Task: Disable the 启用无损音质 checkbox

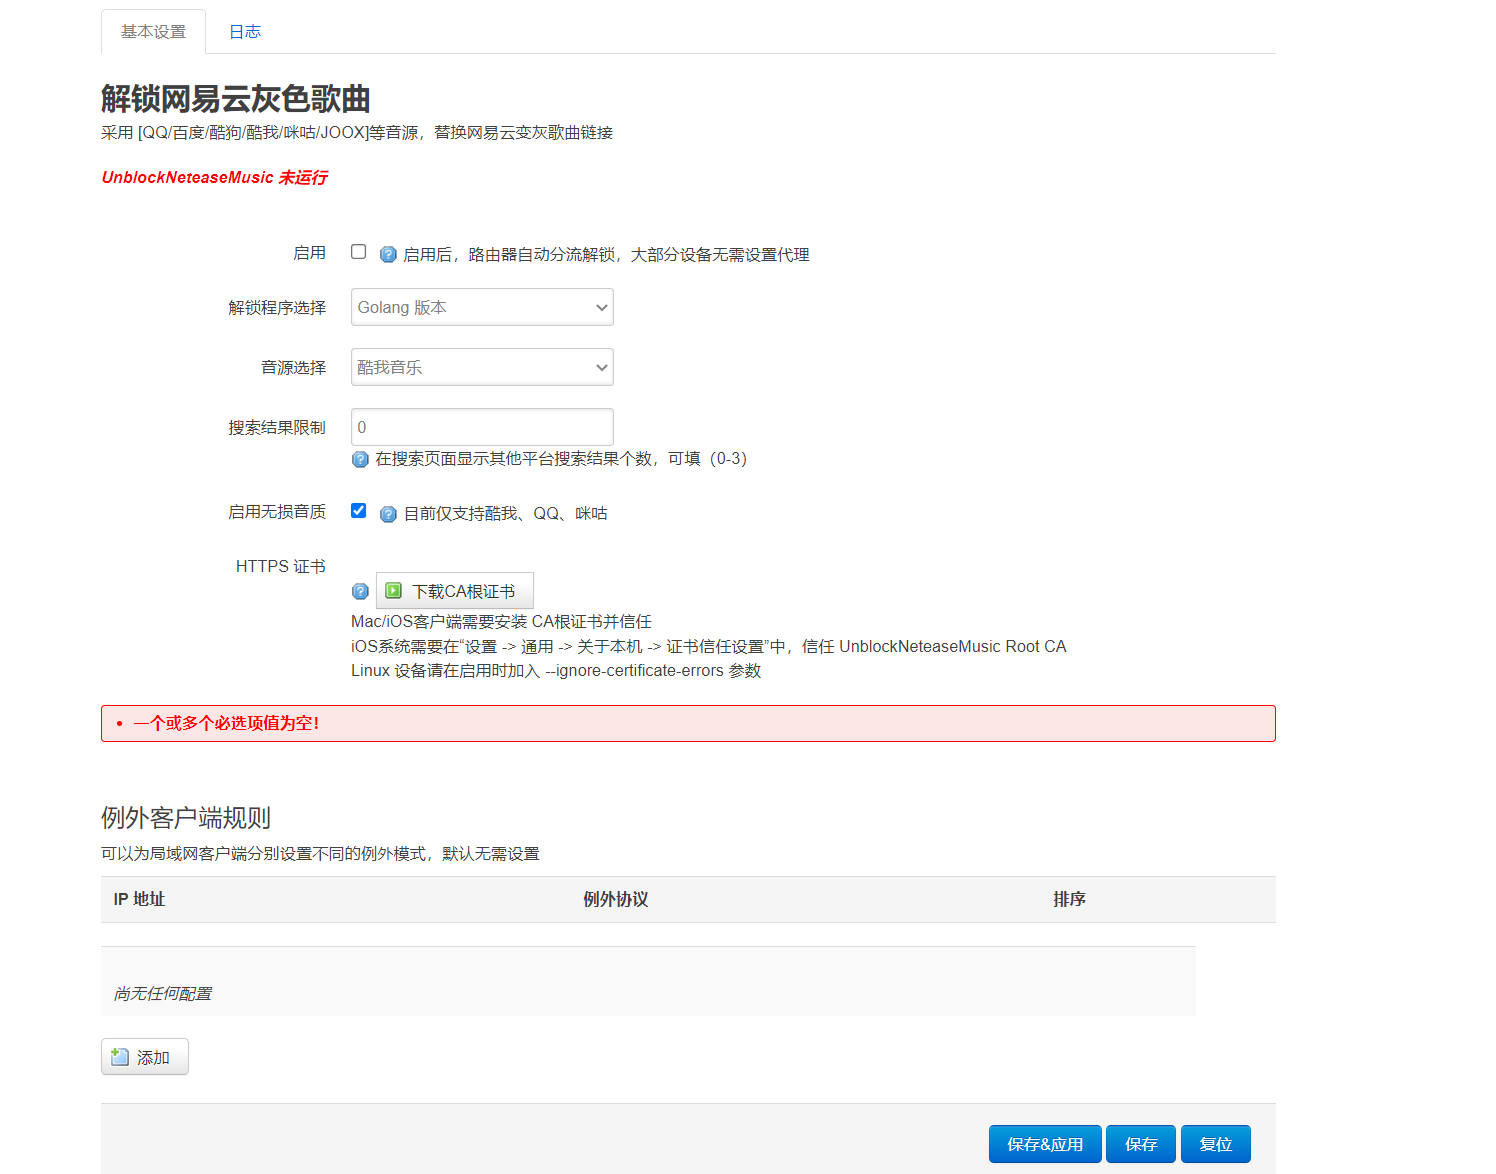Action: (358, 510)
